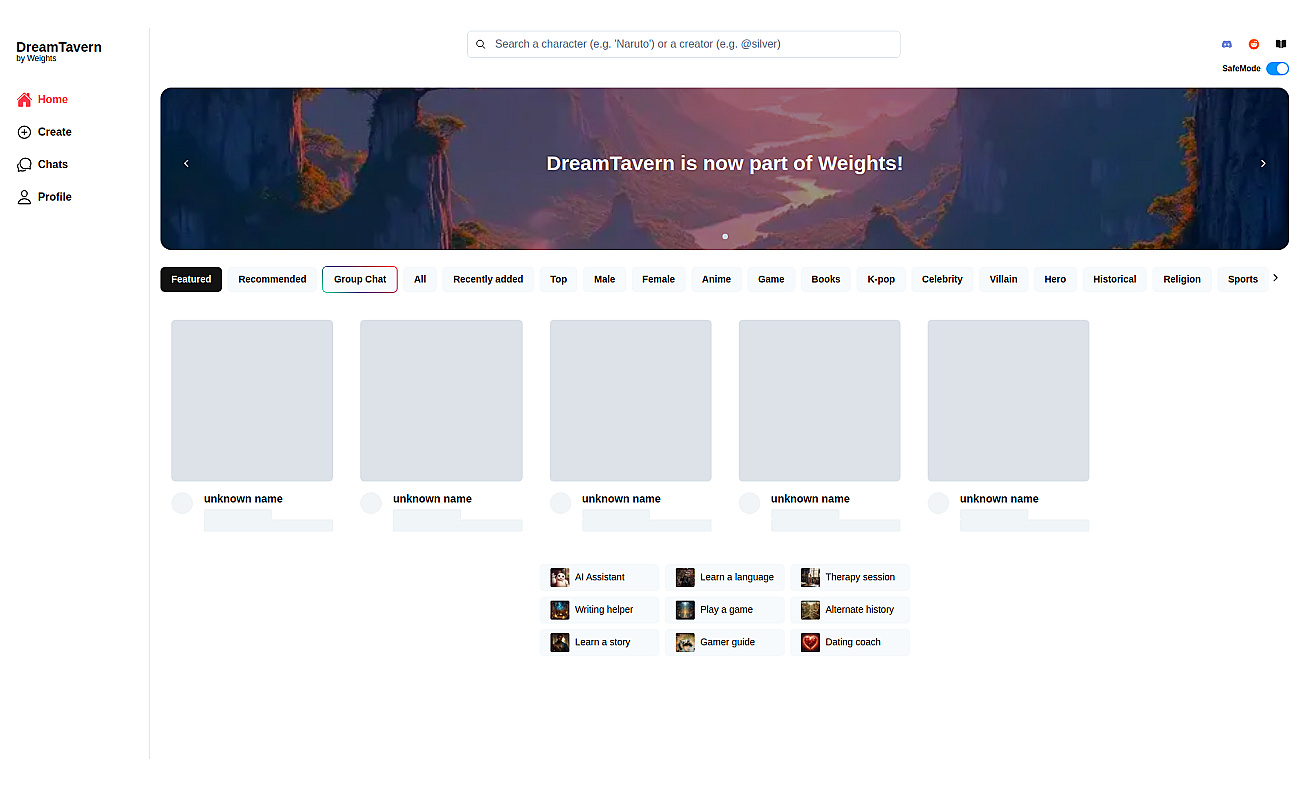
Task: Select the Featured category tab
Action: tap(191, 280)
